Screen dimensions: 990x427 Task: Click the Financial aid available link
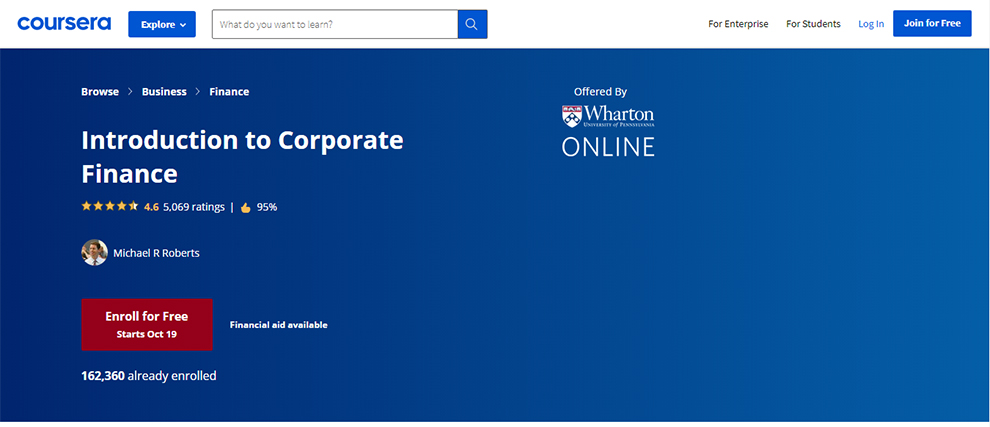point(278,325)
